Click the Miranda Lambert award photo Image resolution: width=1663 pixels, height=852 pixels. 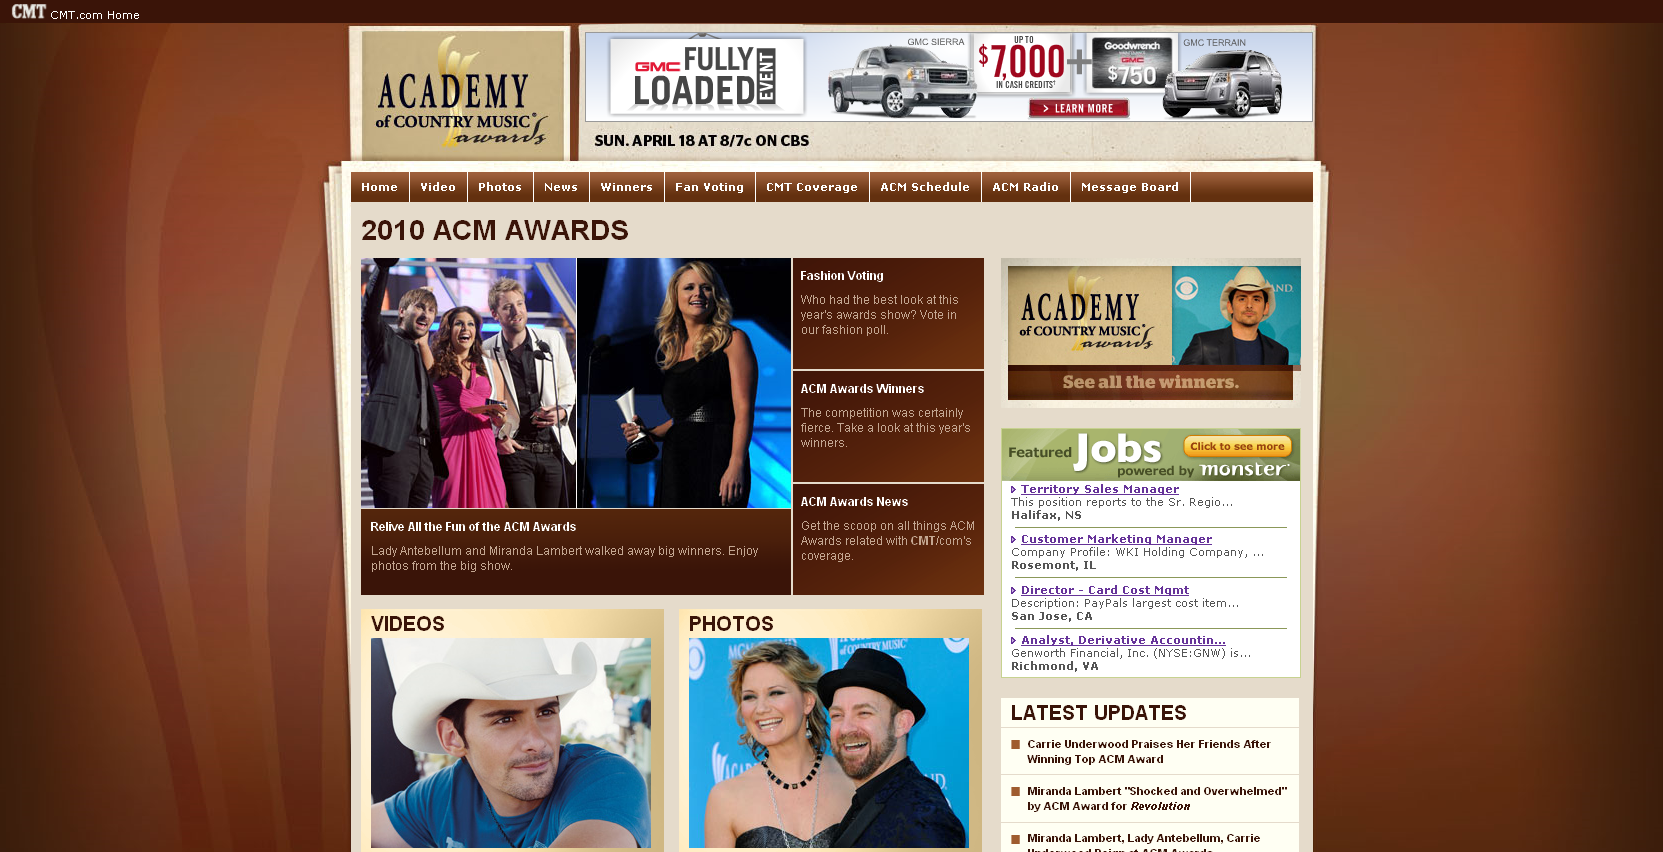click(x=684, y=382)
